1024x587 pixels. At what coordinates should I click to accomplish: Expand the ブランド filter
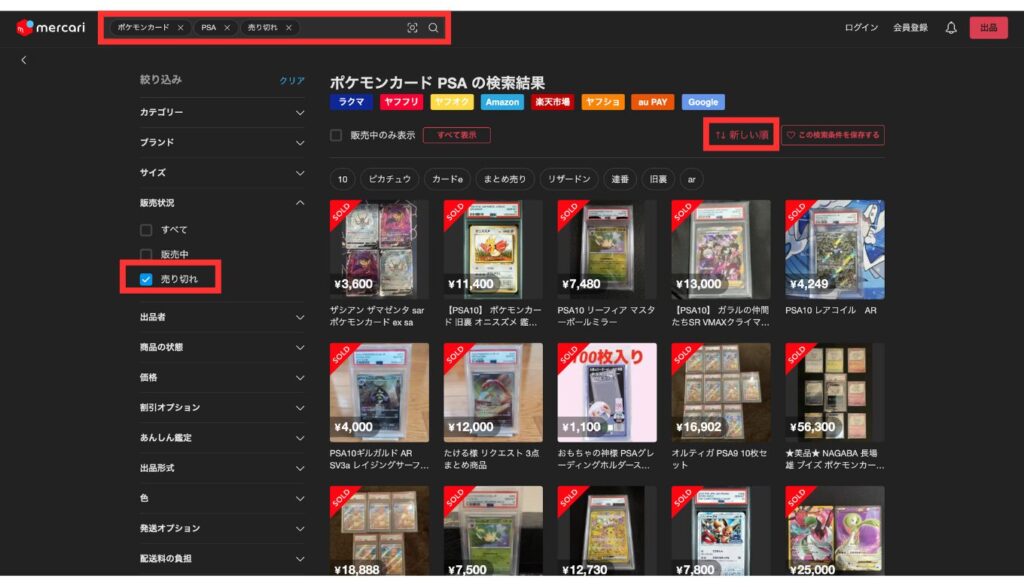(x=222, y=142)
